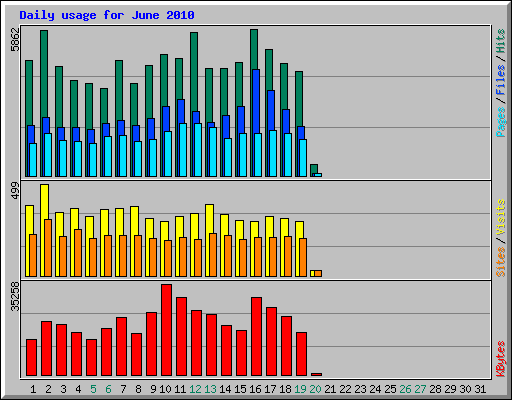Click the red KBytes bar for day 10
512x400 pixels.
167,330
